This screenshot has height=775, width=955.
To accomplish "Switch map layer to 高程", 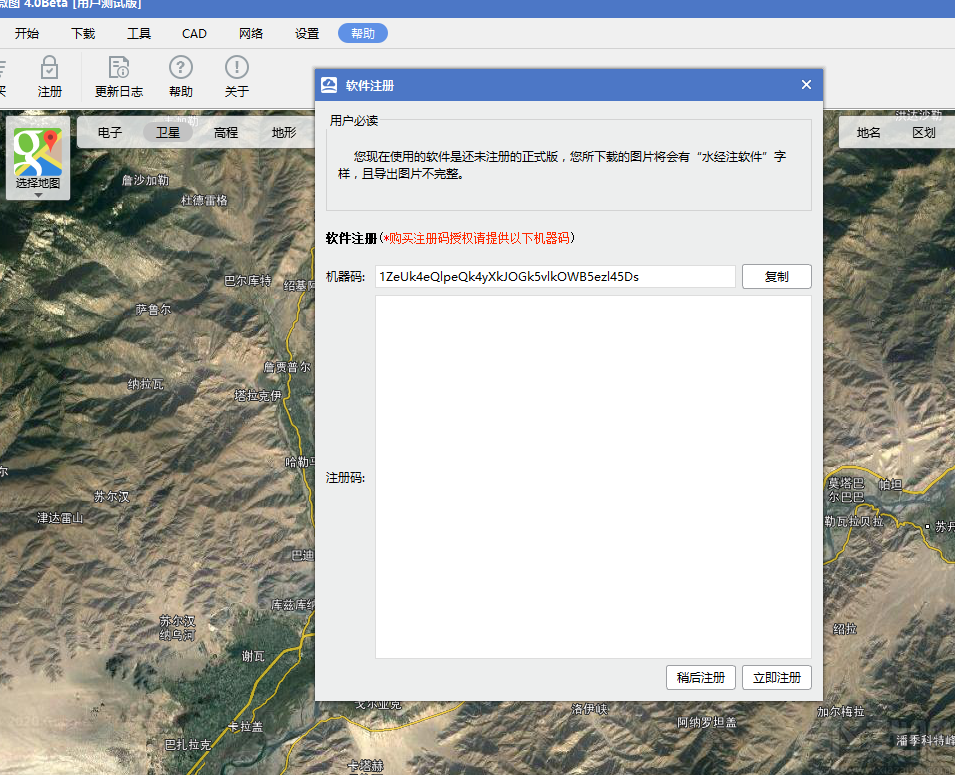I will tap(226, 132).
